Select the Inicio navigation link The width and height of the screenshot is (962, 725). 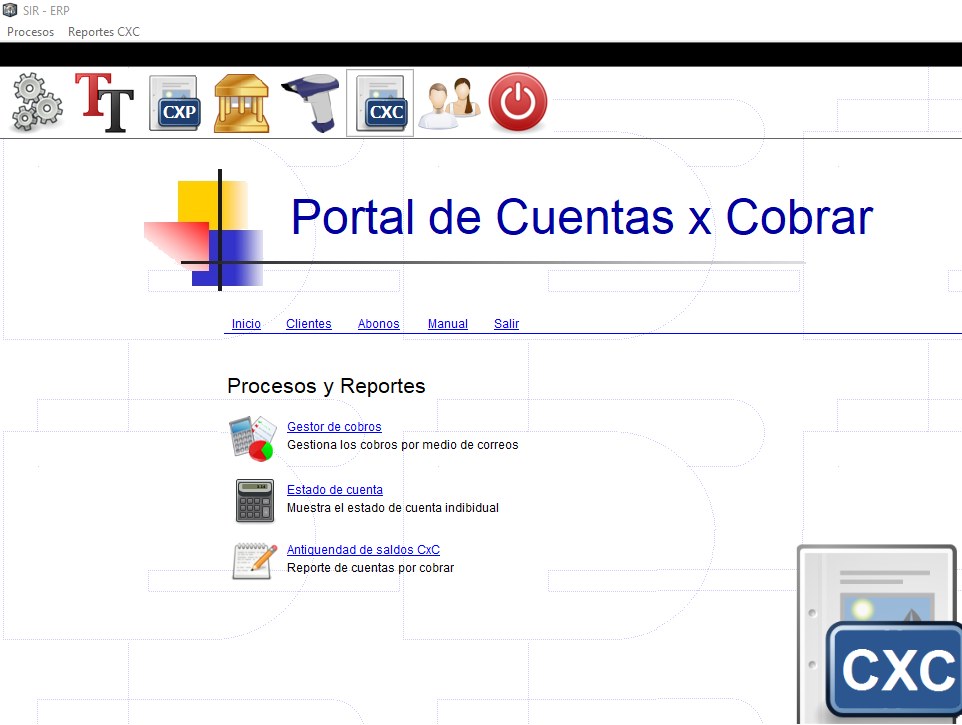tap(246, 323)
